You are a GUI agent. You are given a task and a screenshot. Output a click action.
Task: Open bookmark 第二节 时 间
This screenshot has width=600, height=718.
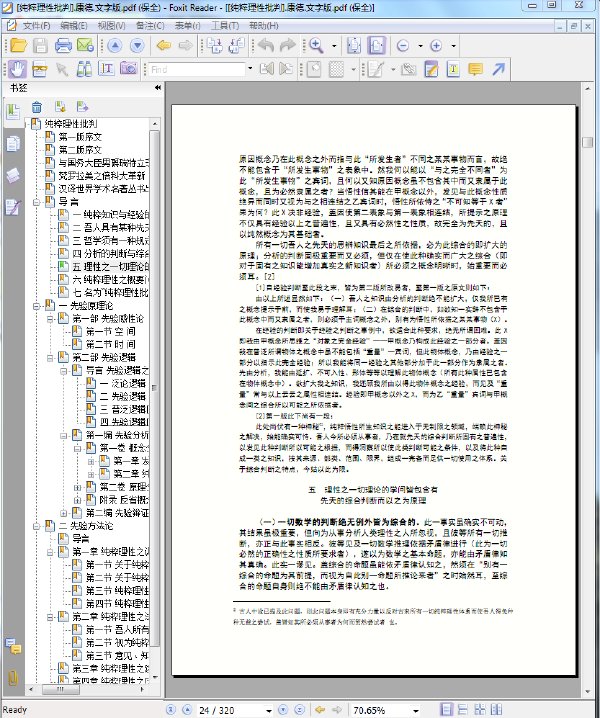coord(110,344)
